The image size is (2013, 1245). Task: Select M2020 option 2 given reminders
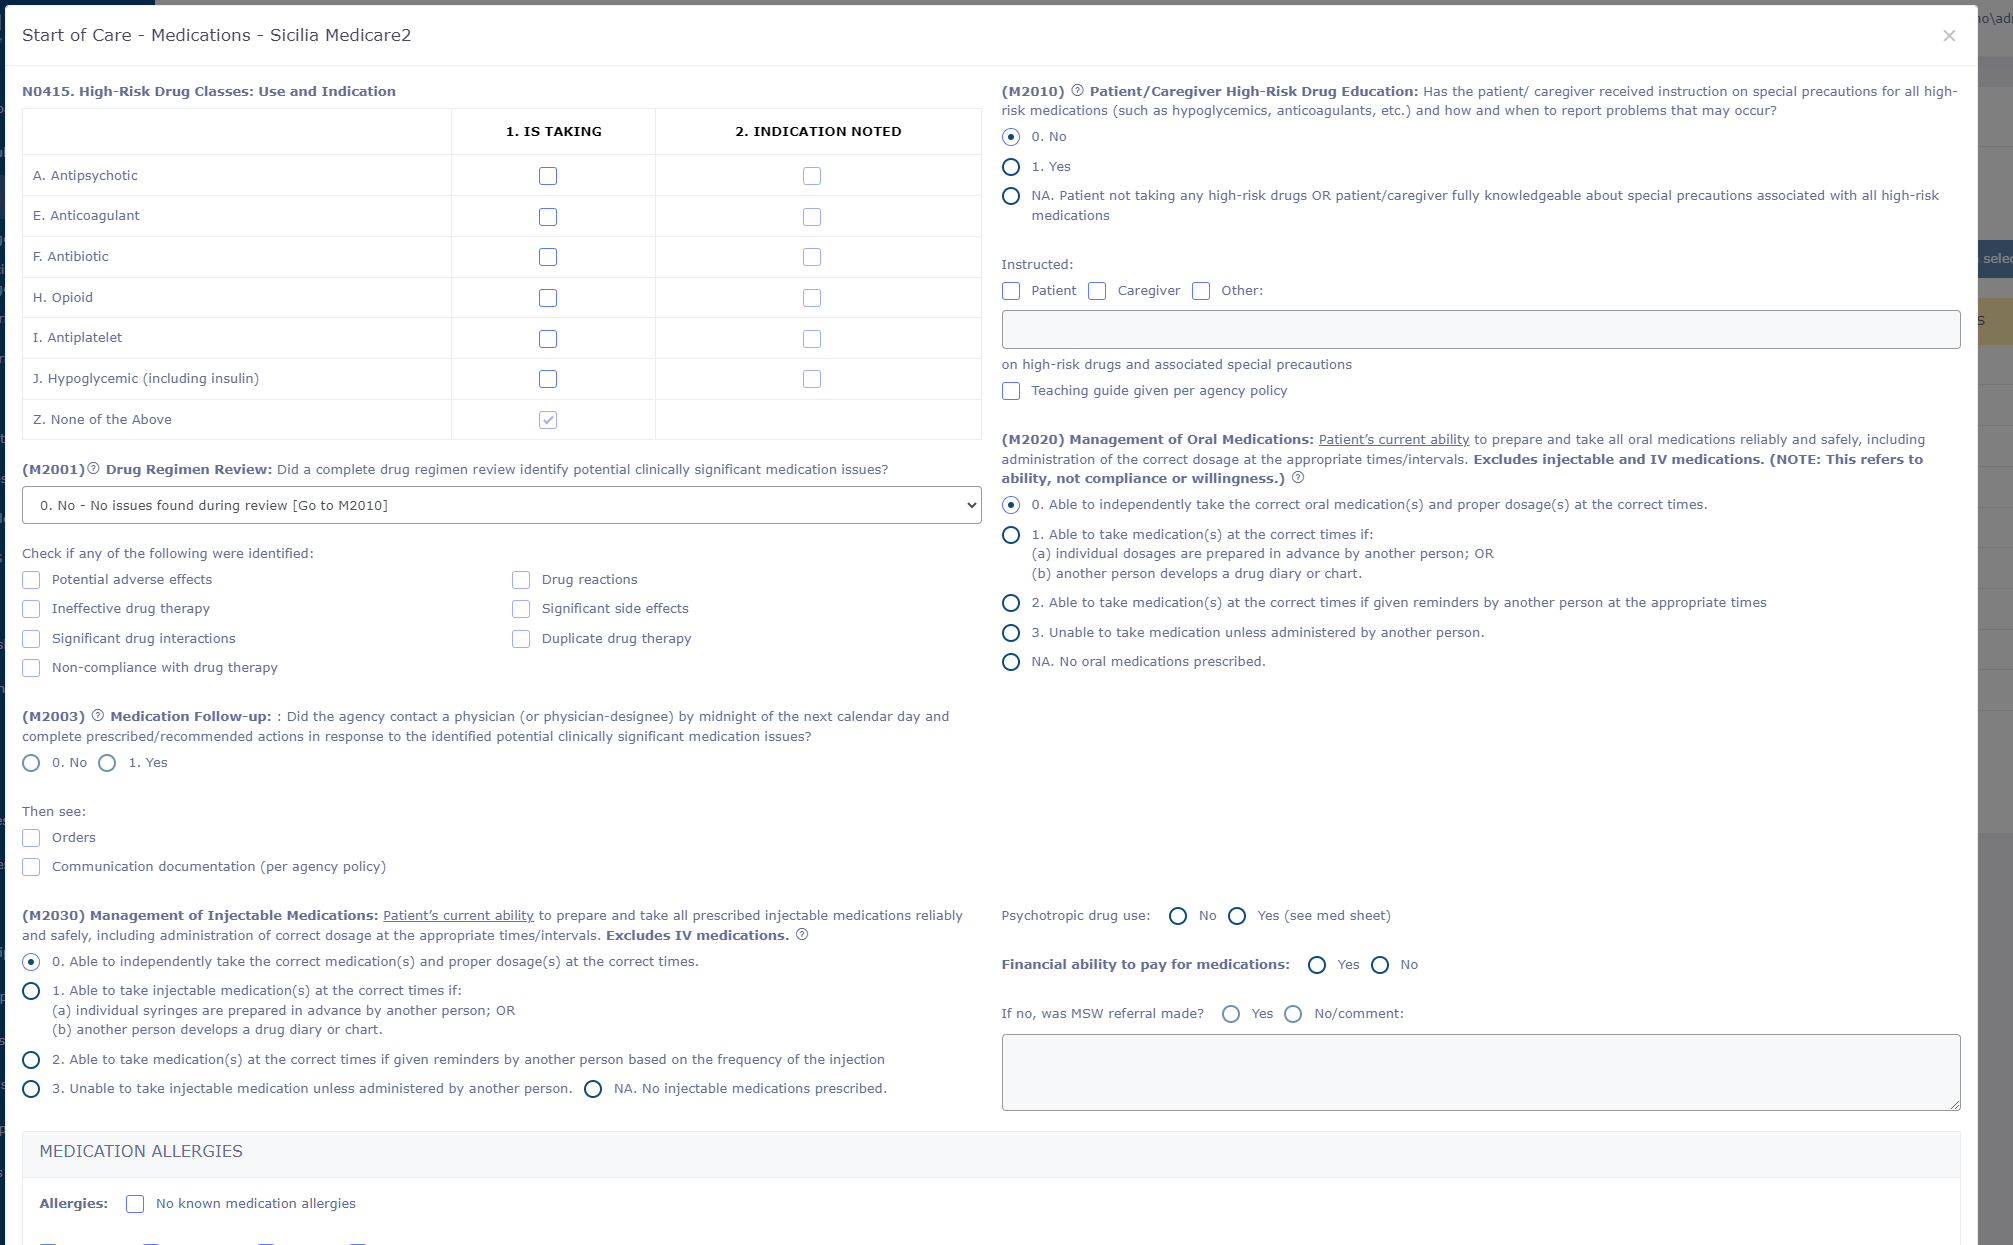click(1011, 603)
